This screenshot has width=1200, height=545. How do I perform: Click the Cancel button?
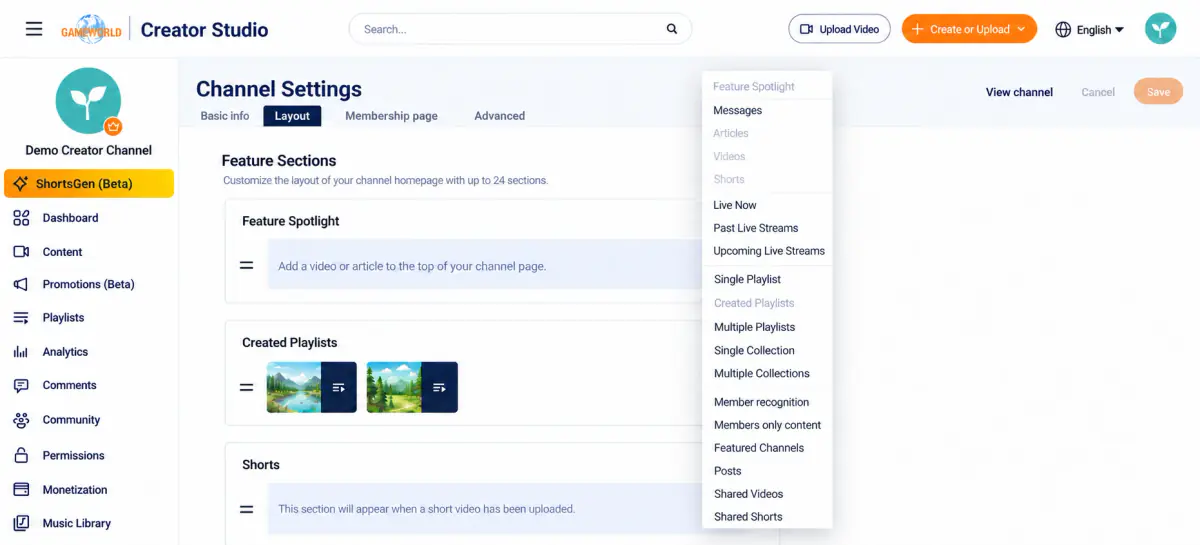coord(1098,92)
